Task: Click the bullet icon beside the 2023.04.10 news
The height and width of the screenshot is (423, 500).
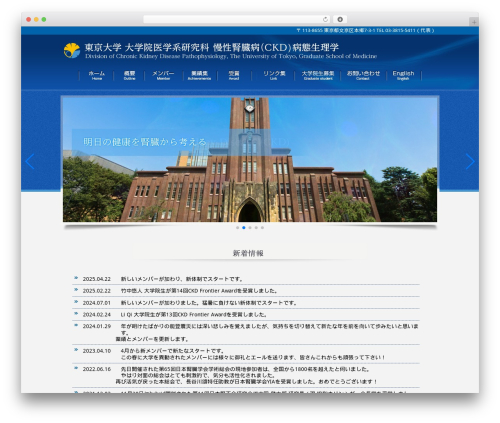Action: [x=76, y=350]
